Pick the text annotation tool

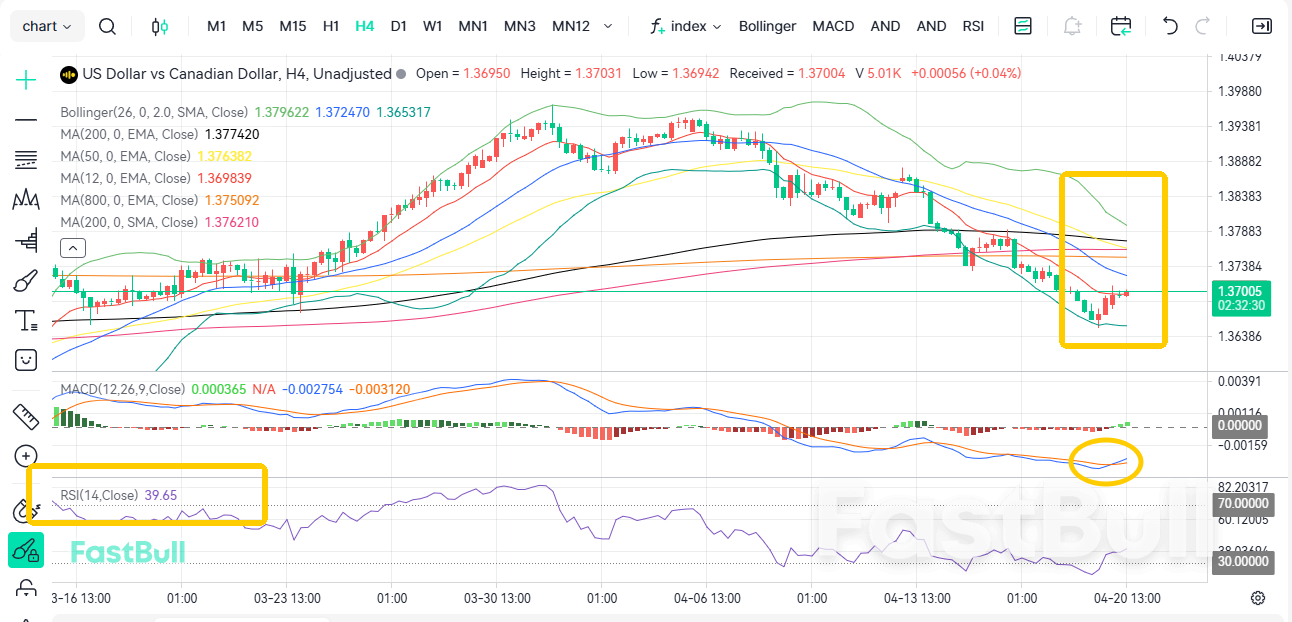26,321
